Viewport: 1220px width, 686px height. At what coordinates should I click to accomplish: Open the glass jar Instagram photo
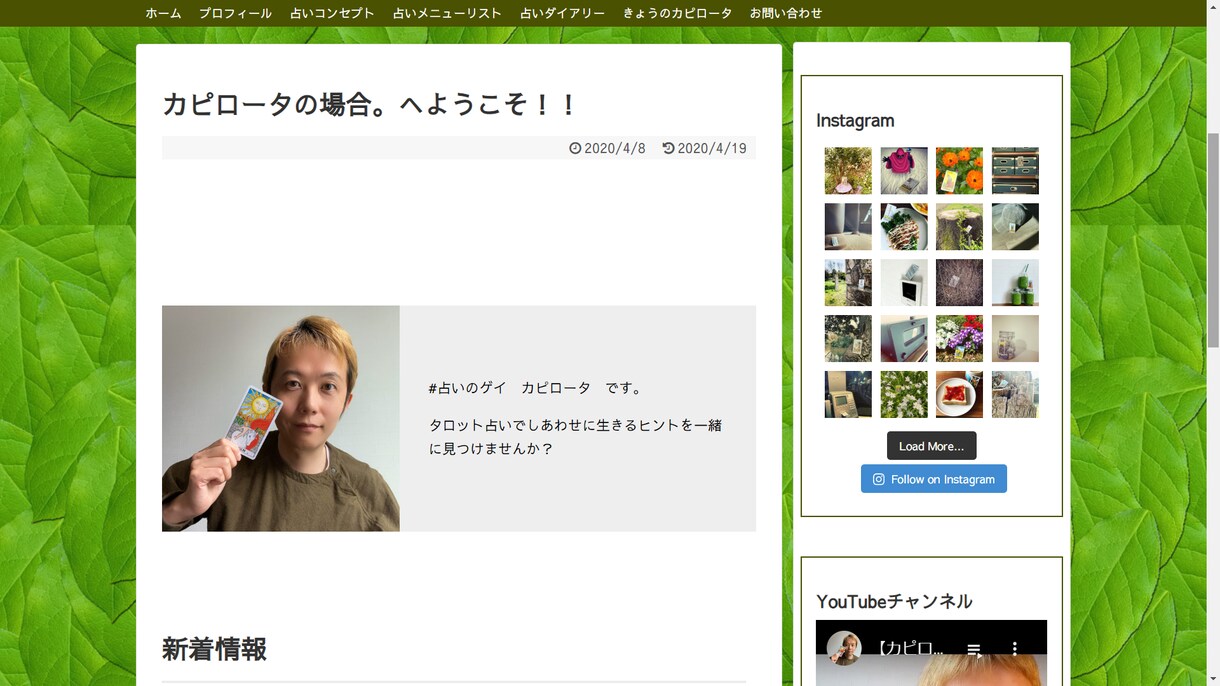click(x=1015, y=339)
